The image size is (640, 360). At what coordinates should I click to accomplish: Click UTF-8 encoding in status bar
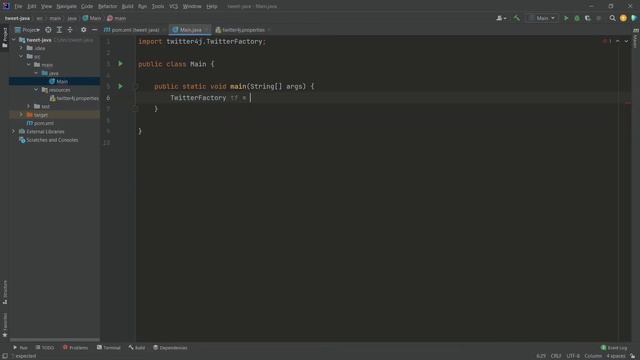573,356
